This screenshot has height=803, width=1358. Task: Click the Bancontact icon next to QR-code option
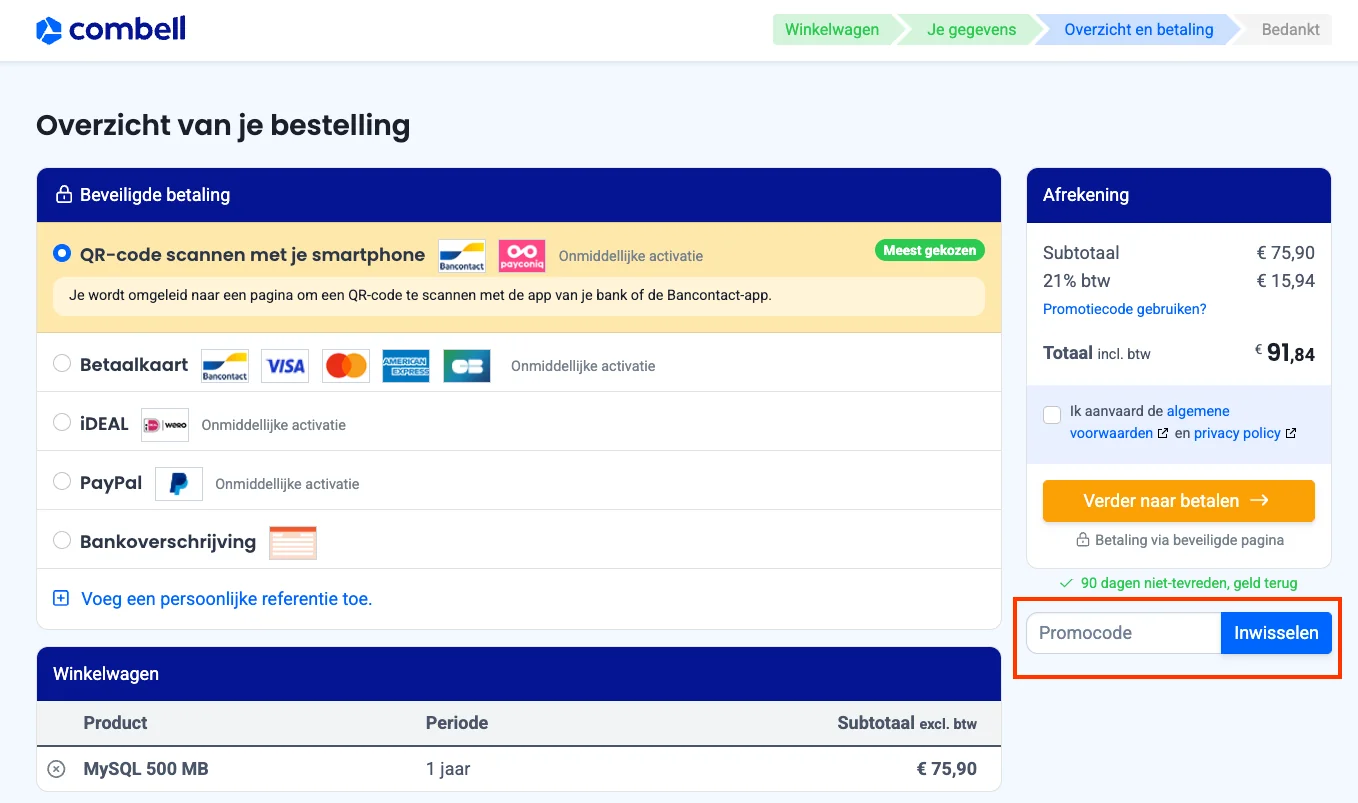click(x=461, y=256)
